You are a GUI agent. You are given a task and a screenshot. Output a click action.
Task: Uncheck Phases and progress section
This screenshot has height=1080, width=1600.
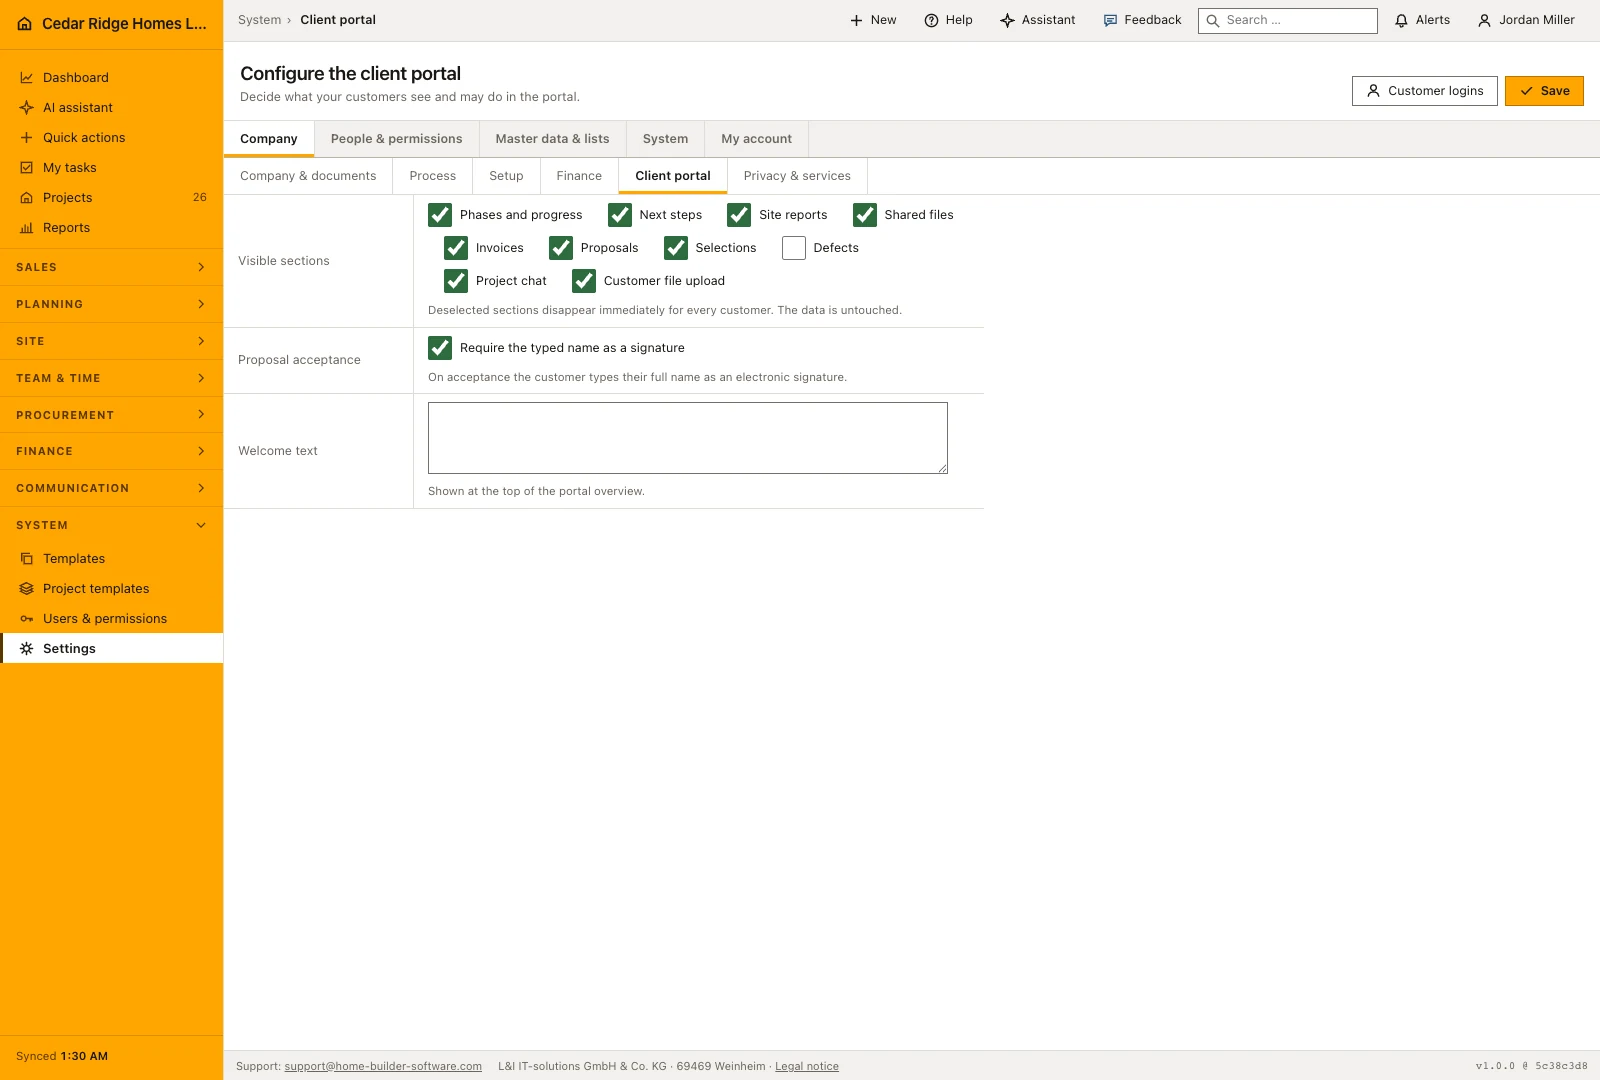(x=440, y=215)
